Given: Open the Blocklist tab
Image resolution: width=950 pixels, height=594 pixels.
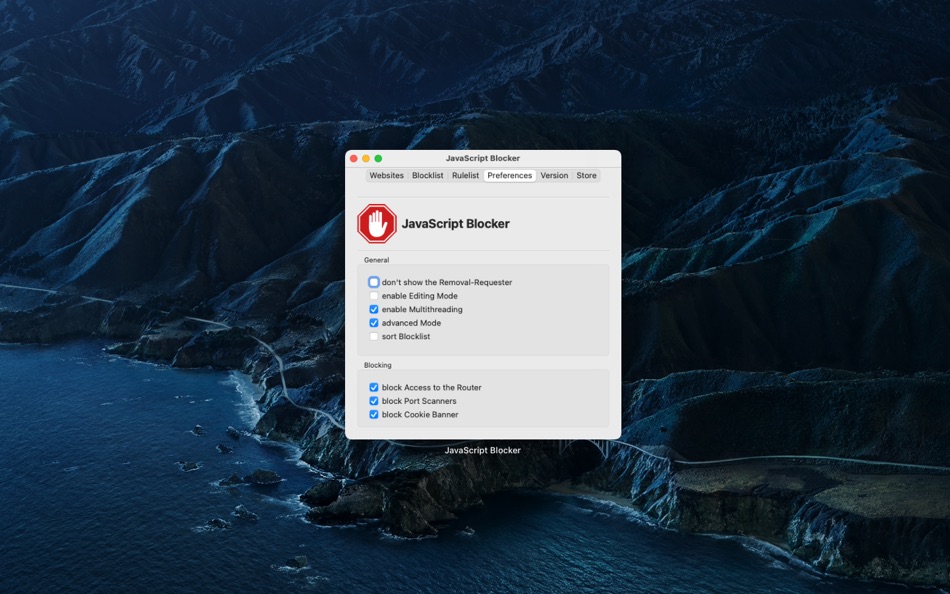Looking at the screenshot, I should 428,175.
